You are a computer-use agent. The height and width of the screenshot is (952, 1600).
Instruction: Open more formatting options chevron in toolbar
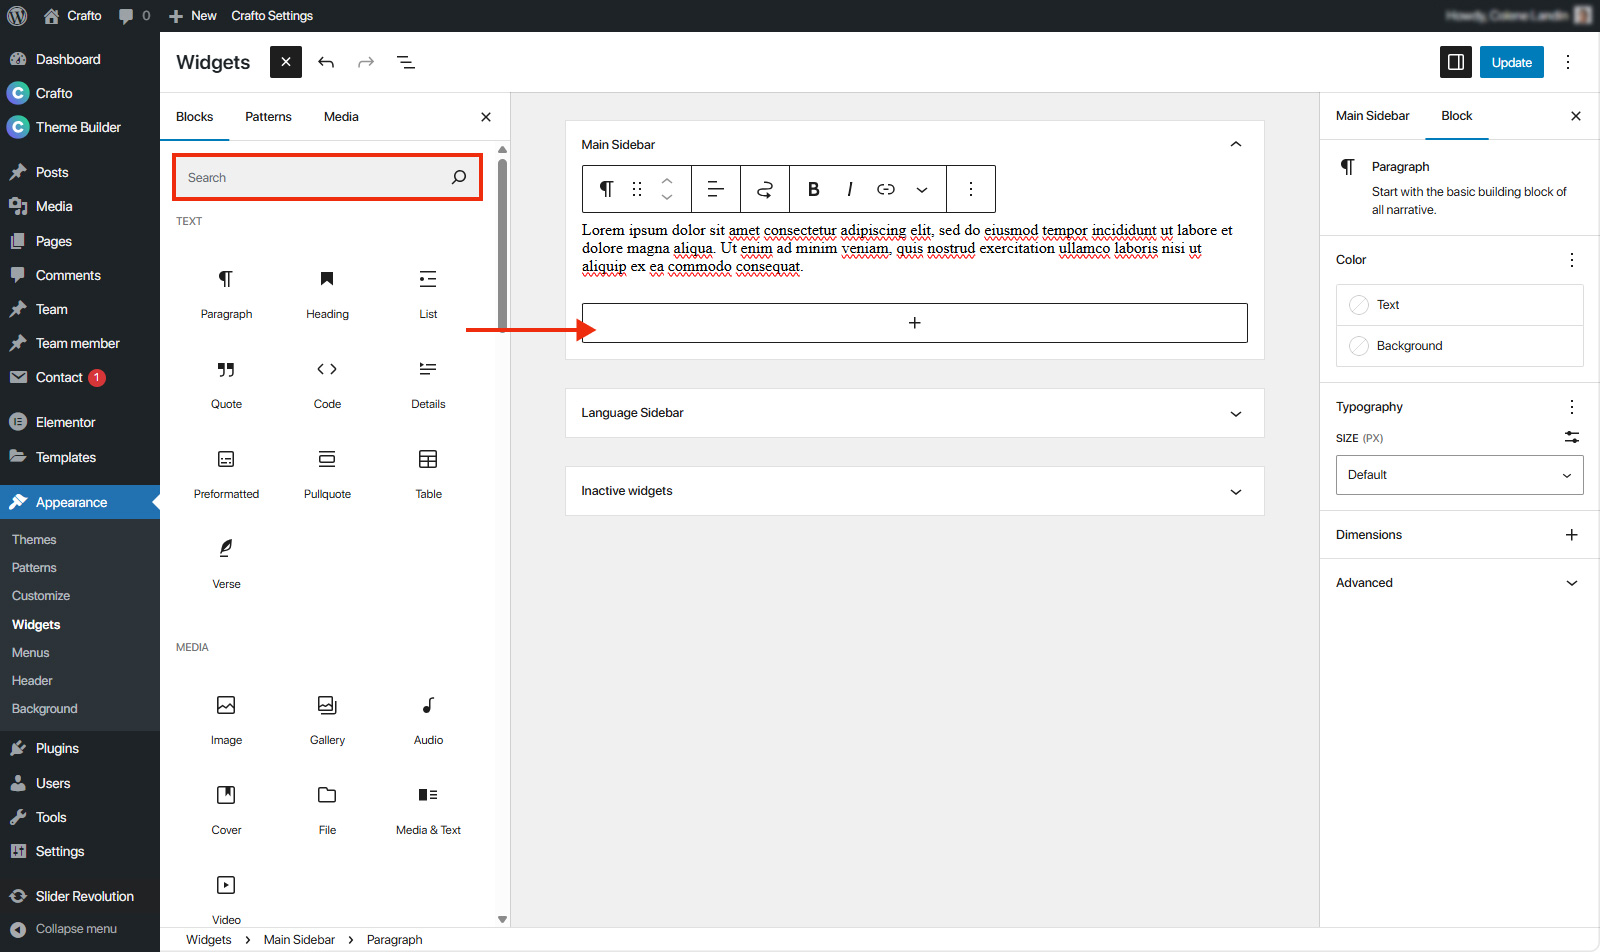coord(922,189)
